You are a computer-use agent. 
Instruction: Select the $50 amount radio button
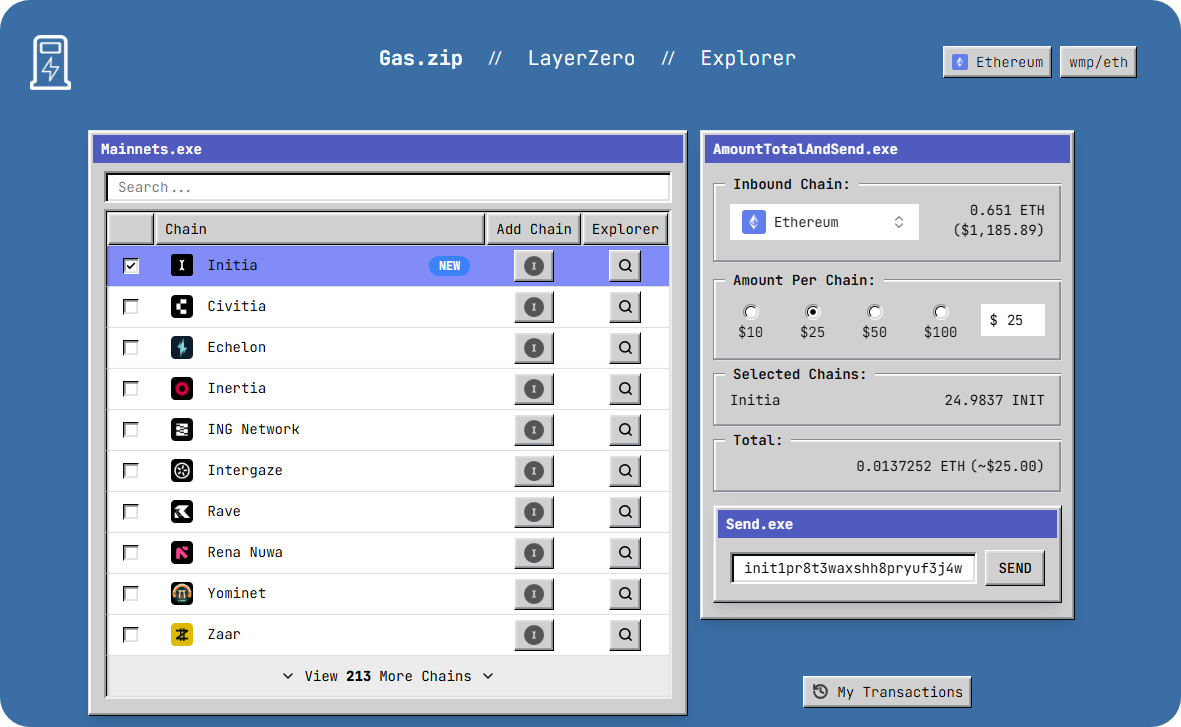(x=875, y=312)
